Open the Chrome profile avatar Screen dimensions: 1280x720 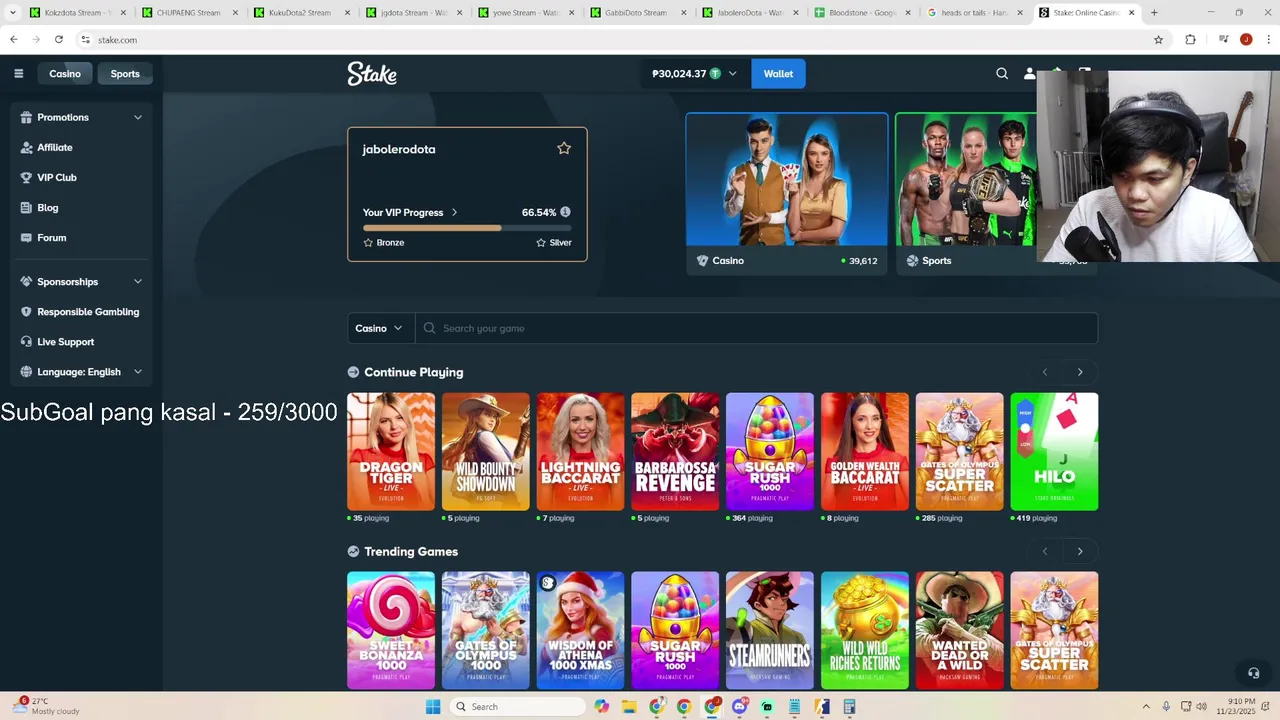click(1246, 39)
